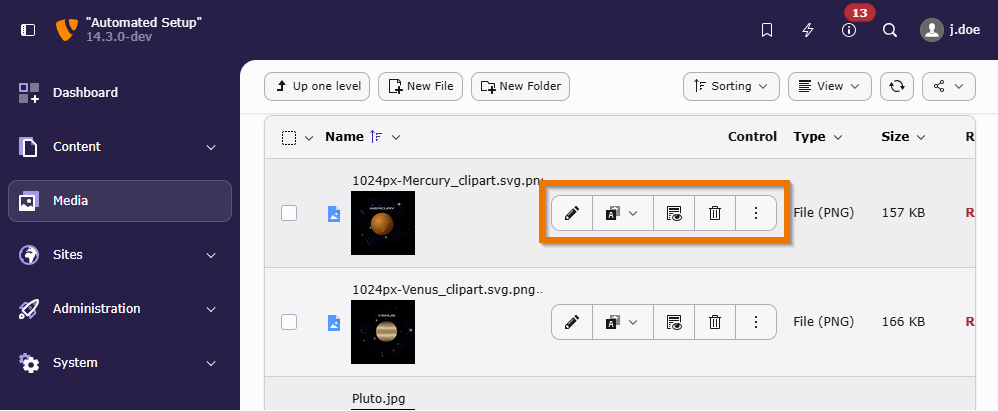Click Venus file image type icon
Image resolution: width=998 pixels, height=411 pixels.
point(334,323)
